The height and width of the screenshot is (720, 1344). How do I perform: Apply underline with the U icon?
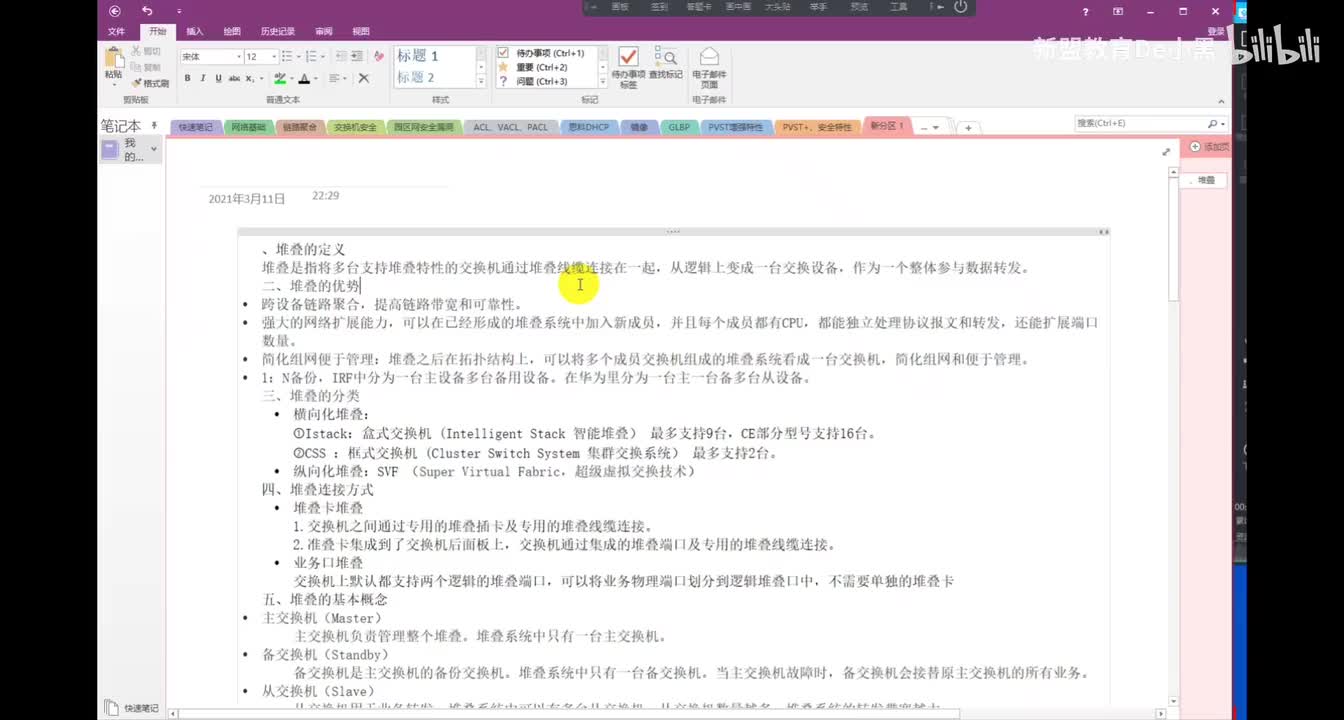click(x=218, y=78)
